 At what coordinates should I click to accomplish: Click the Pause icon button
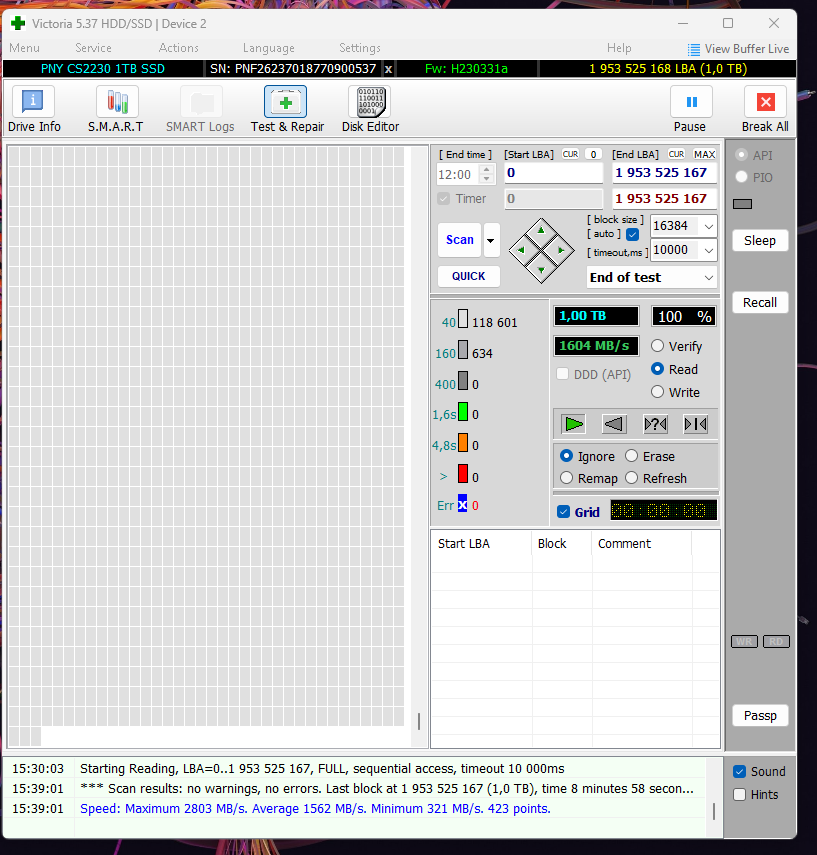[x=691, y=101]
